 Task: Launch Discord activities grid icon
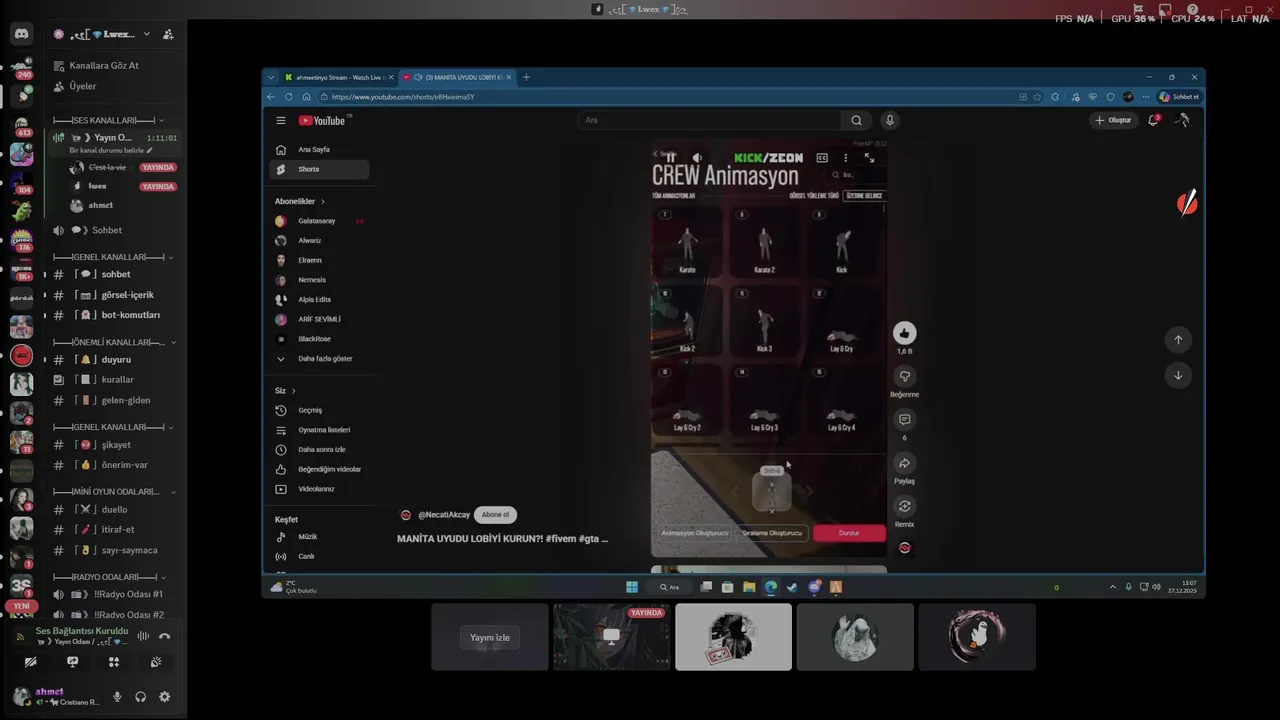coord(114,662)
